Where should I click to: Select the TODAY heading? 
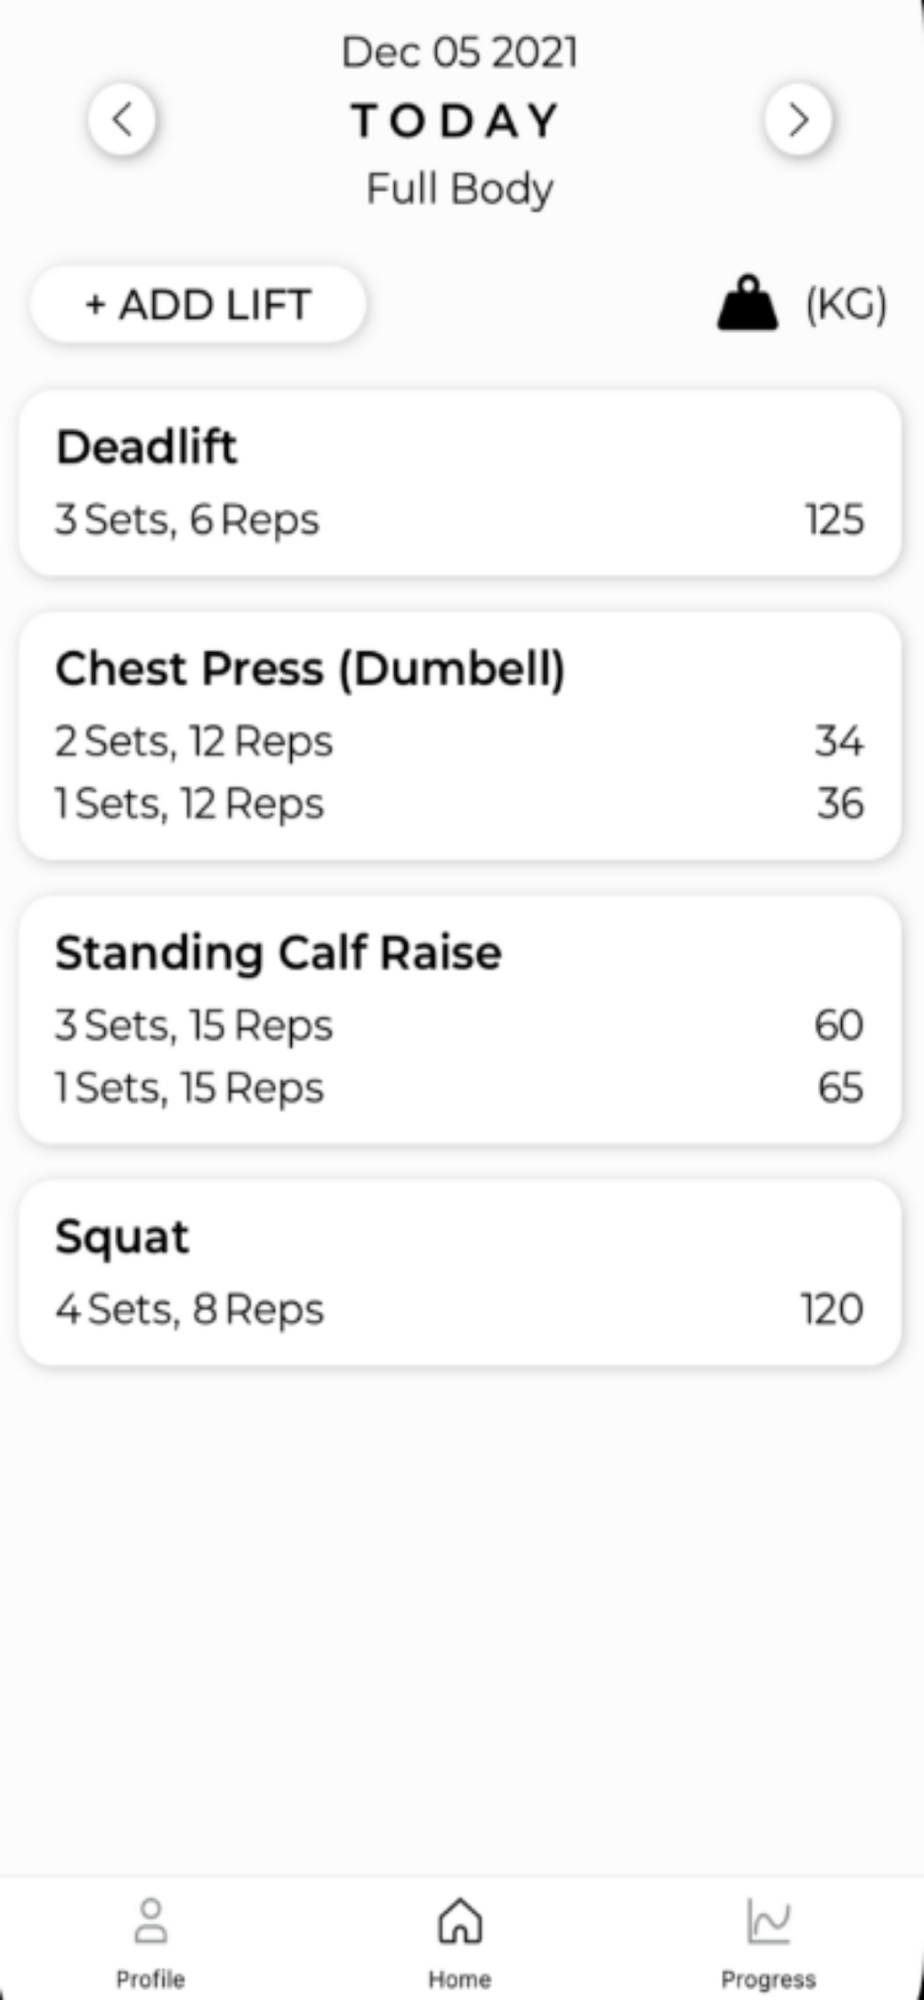point(456,121)
